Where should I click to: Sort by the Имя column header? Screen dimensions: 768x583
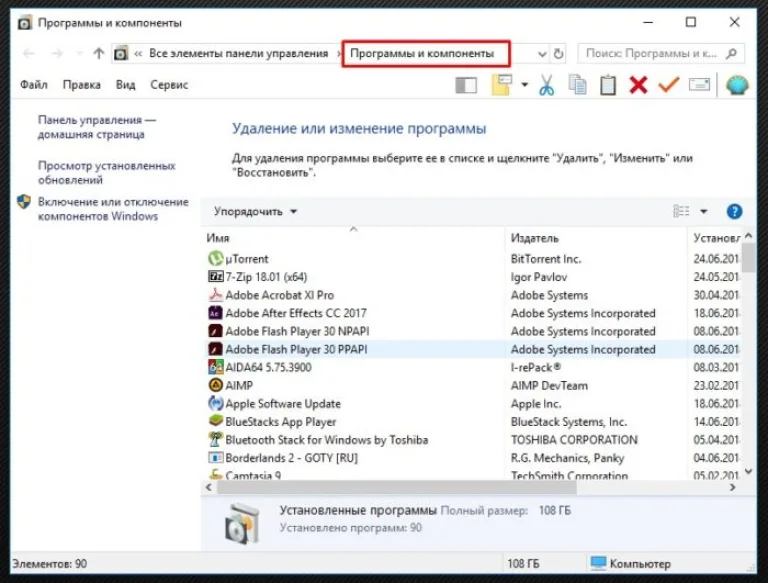click(x=354, y=238)
